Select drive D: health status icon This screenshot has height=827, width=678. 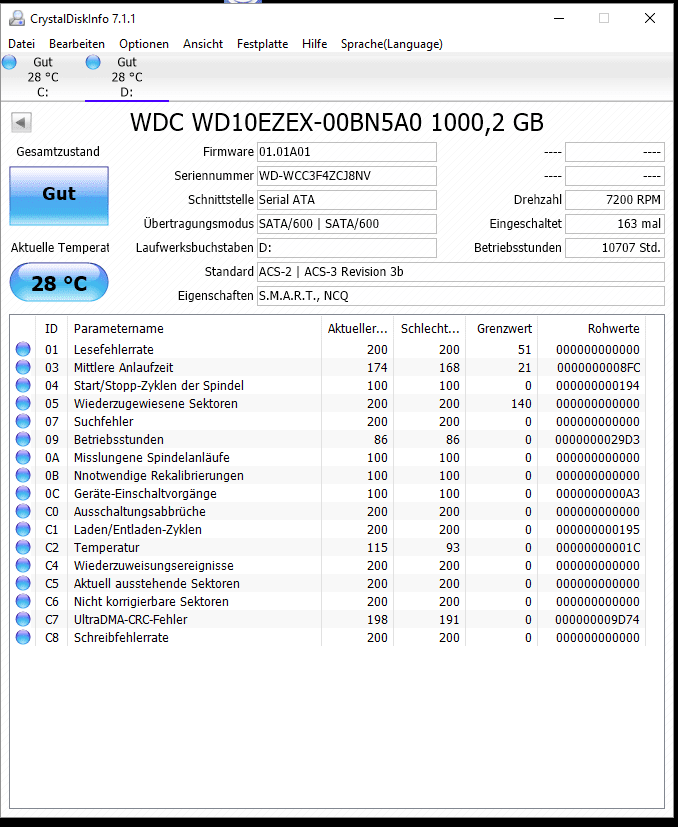tap(93, 62)
